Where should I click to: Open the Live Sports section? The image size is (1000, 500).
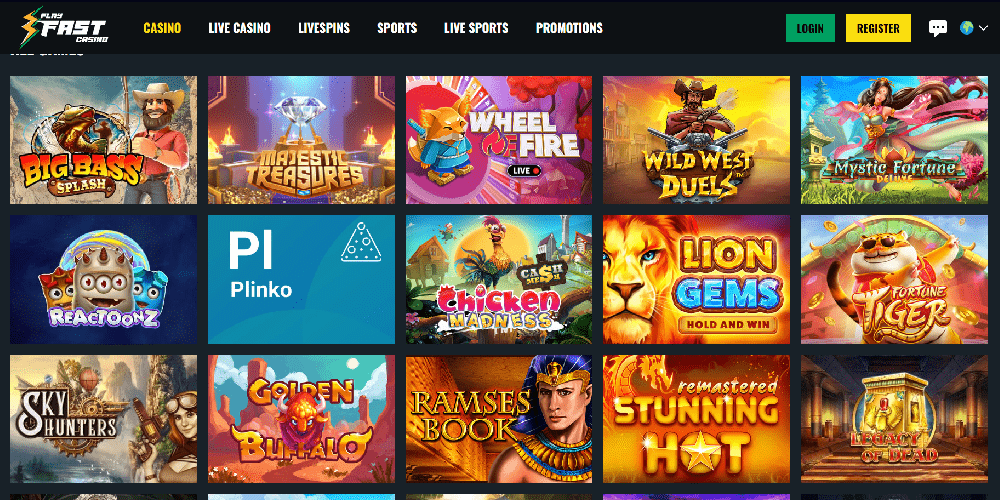(x=476, y=28)
